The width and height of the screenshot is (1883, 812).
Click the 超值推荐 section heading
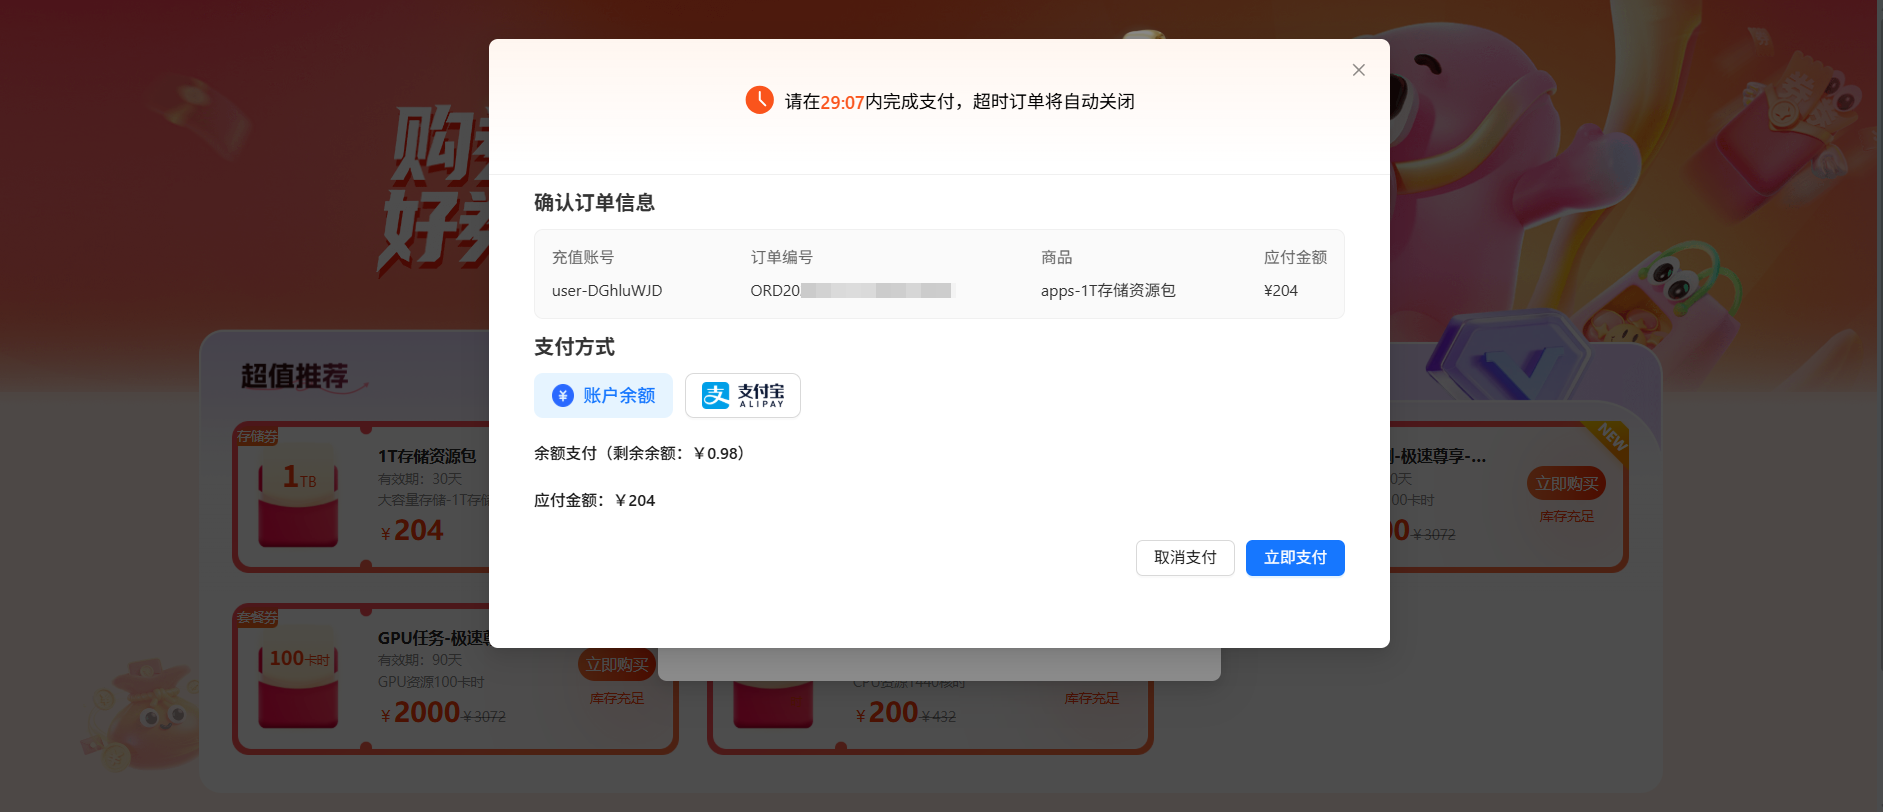pyautogui.click(x=294, y=376)
